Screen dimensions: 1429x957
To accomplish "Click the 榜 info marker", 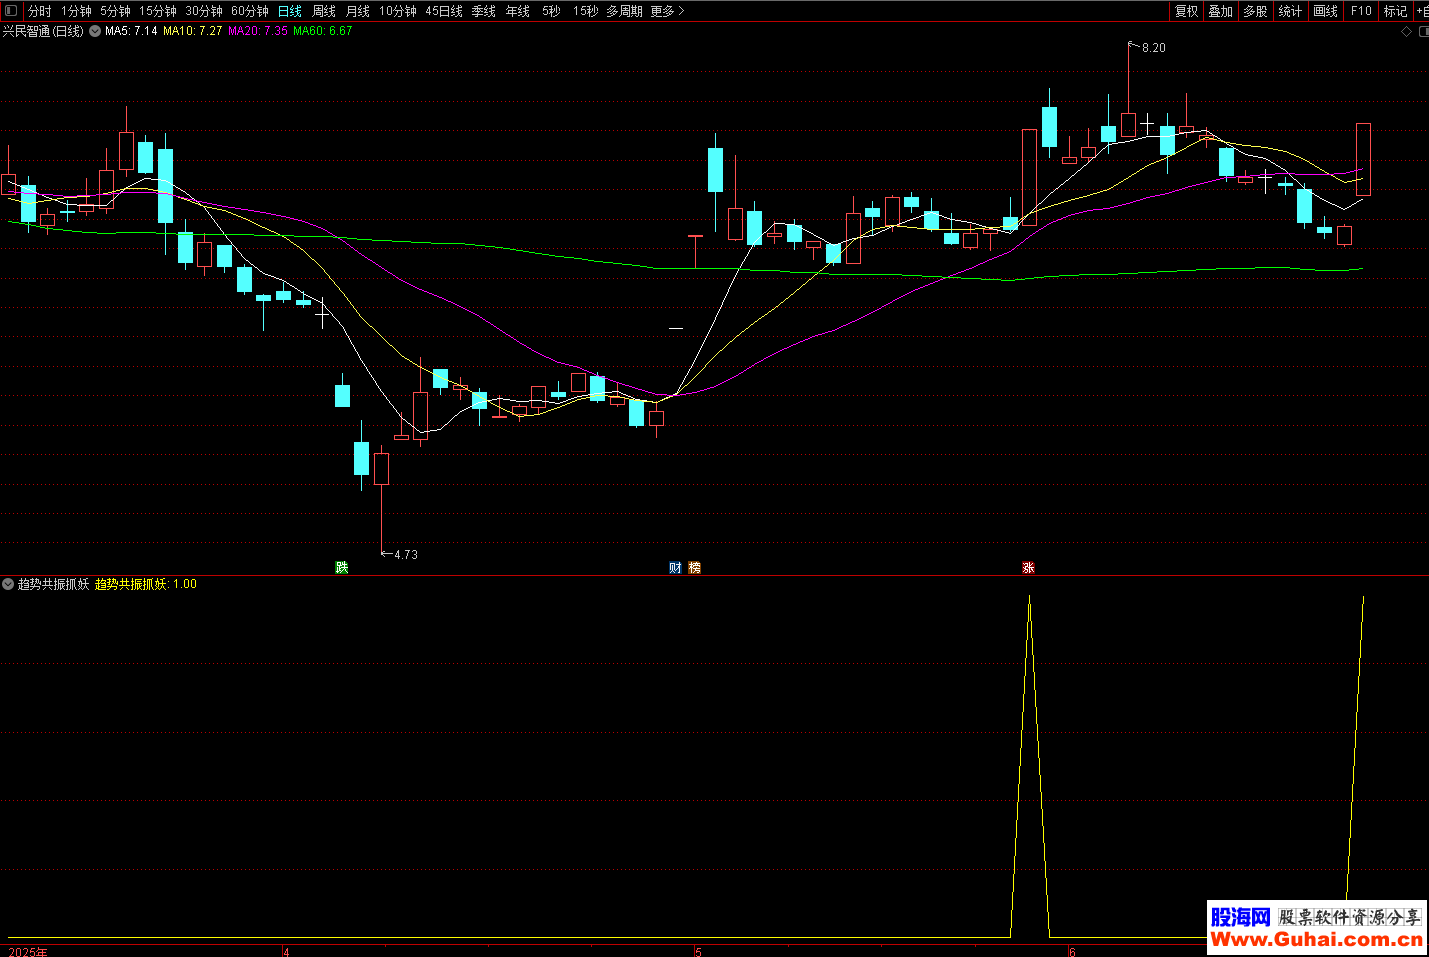I will coord(695,568).
